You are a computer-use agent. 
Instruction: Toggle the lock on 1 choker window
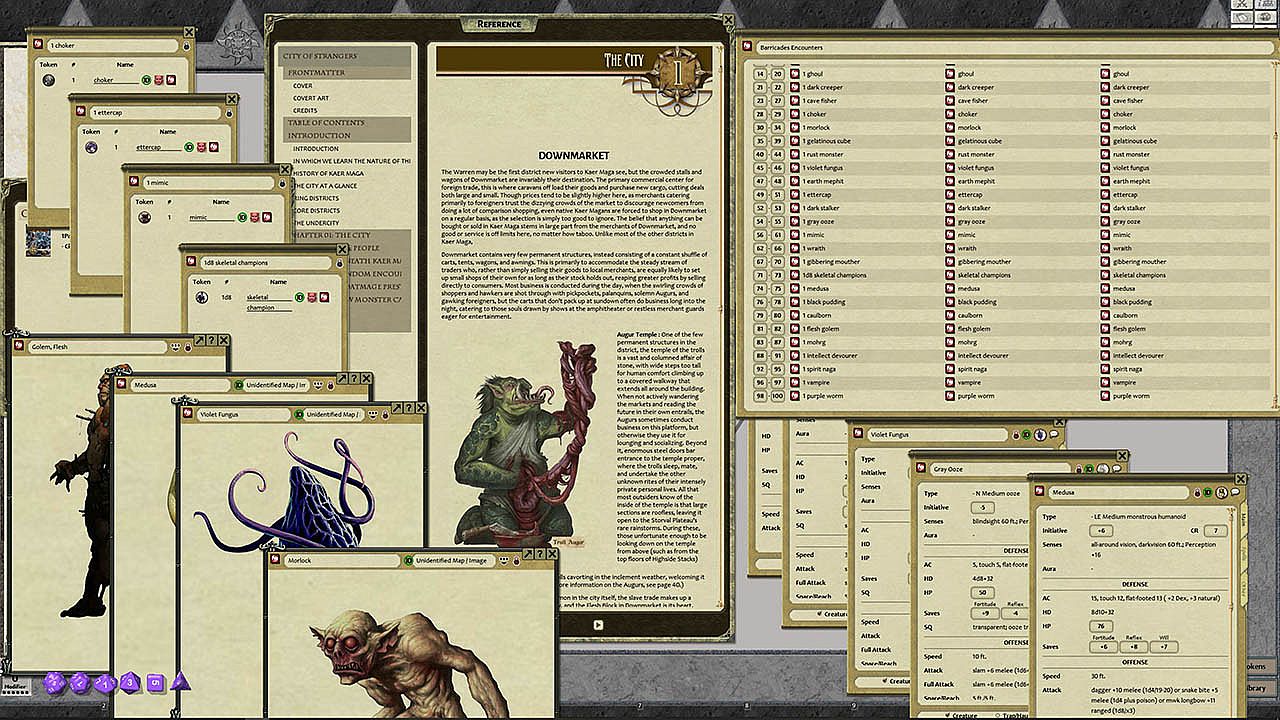point(186,46)
